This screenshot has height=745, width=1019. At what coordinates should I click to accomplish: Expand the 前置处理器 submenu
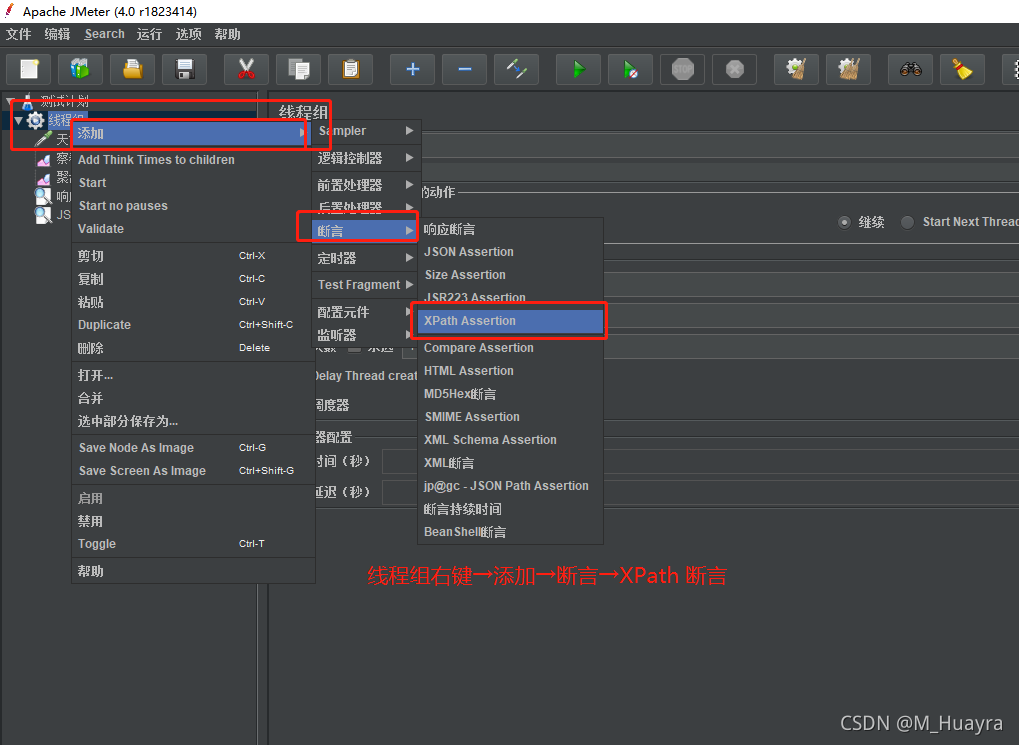coord(366,185)
